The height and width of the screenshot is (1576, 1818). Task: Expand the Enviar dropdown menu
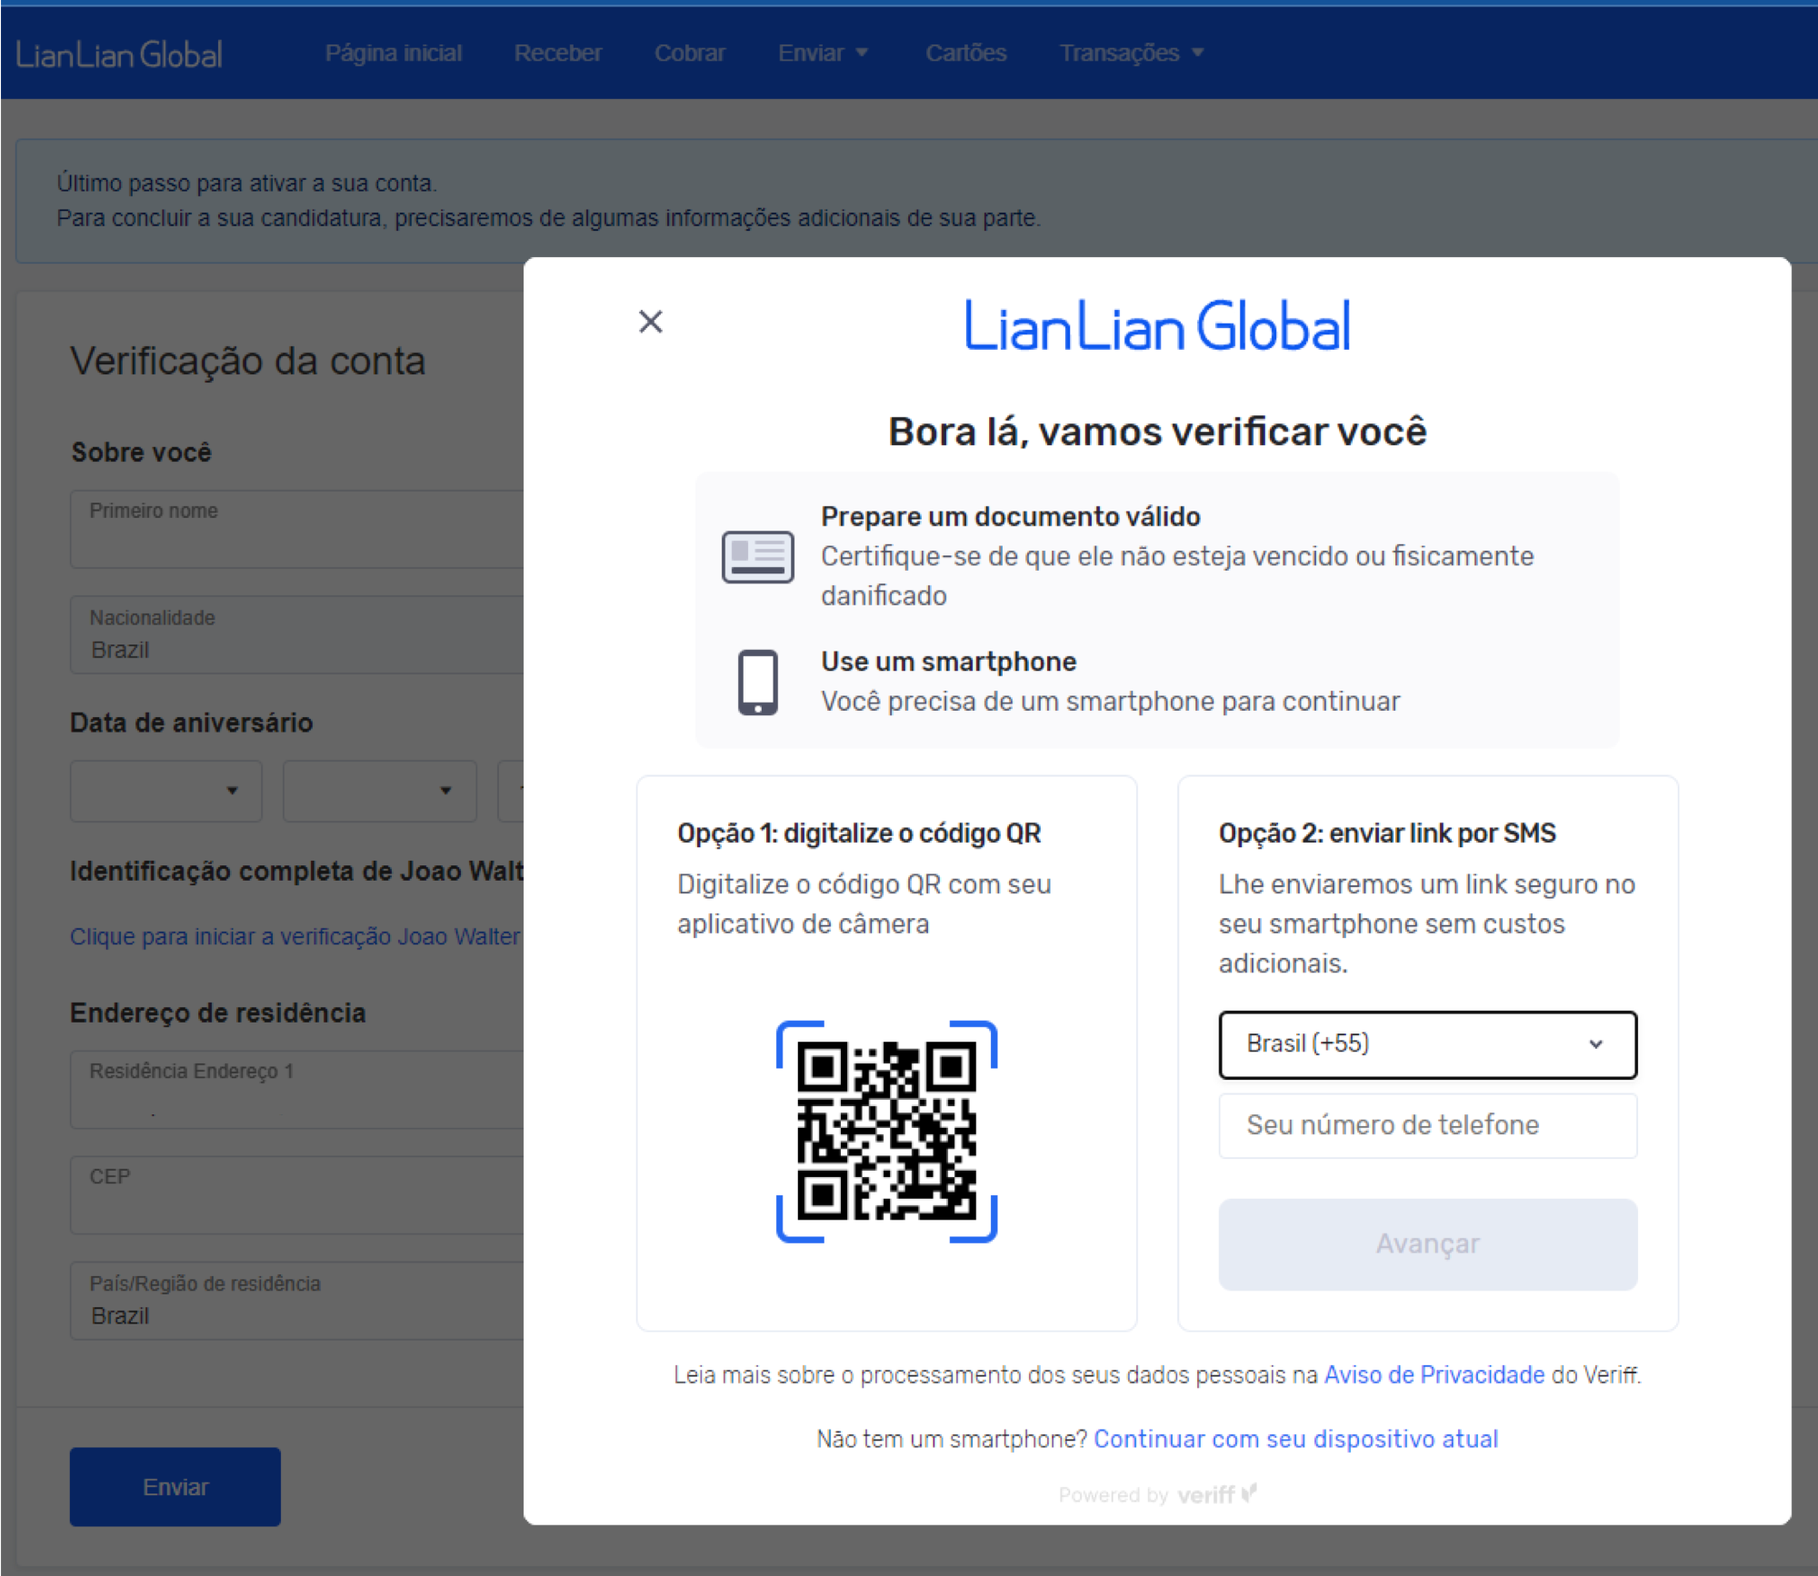[x=823, y=53]
